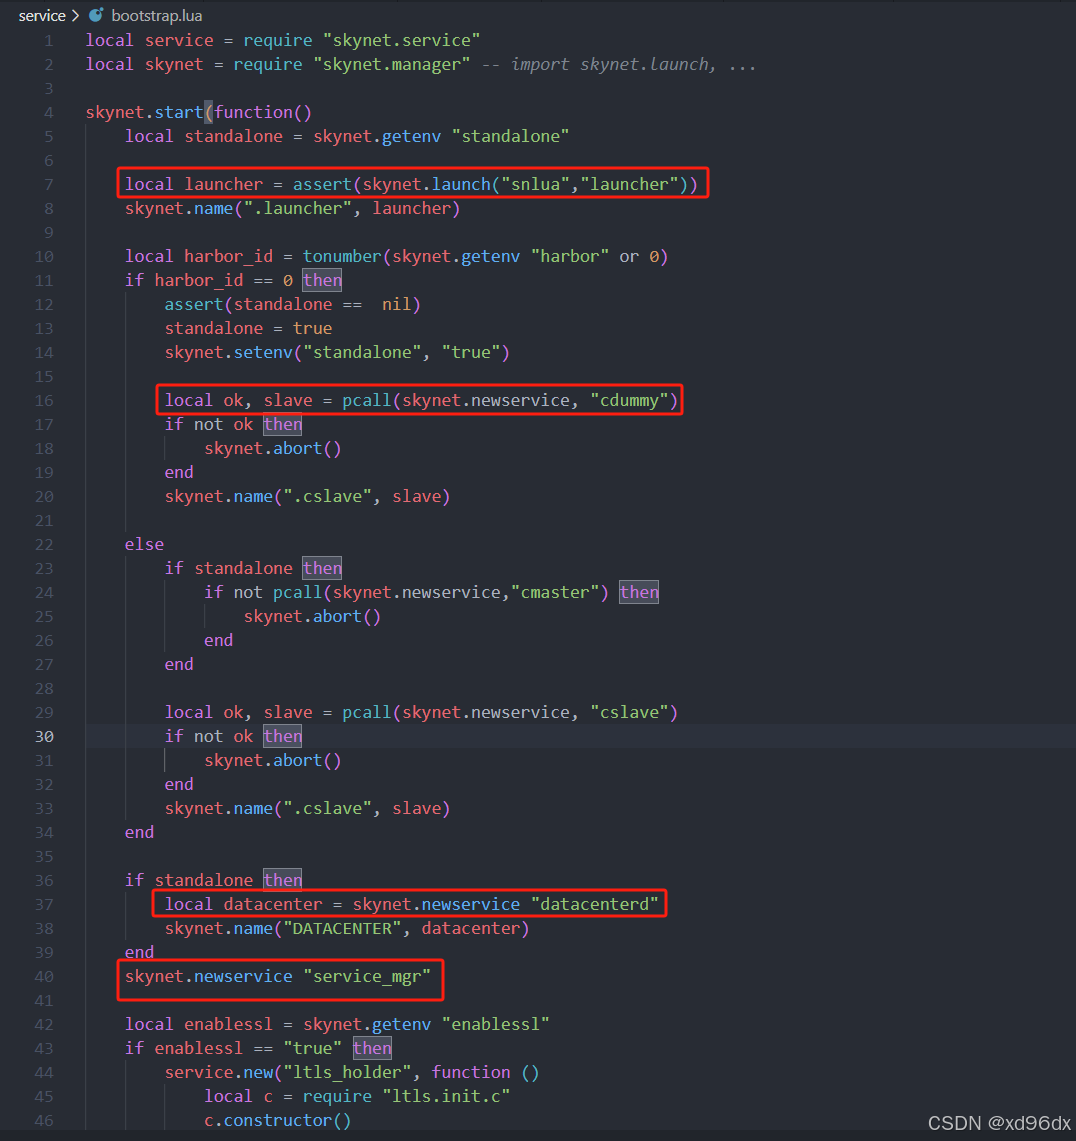Click "enablessl" string on line 42
Image resolution: width=1076 pixels, height=1141 pixels.
(x=495, y=1025)
